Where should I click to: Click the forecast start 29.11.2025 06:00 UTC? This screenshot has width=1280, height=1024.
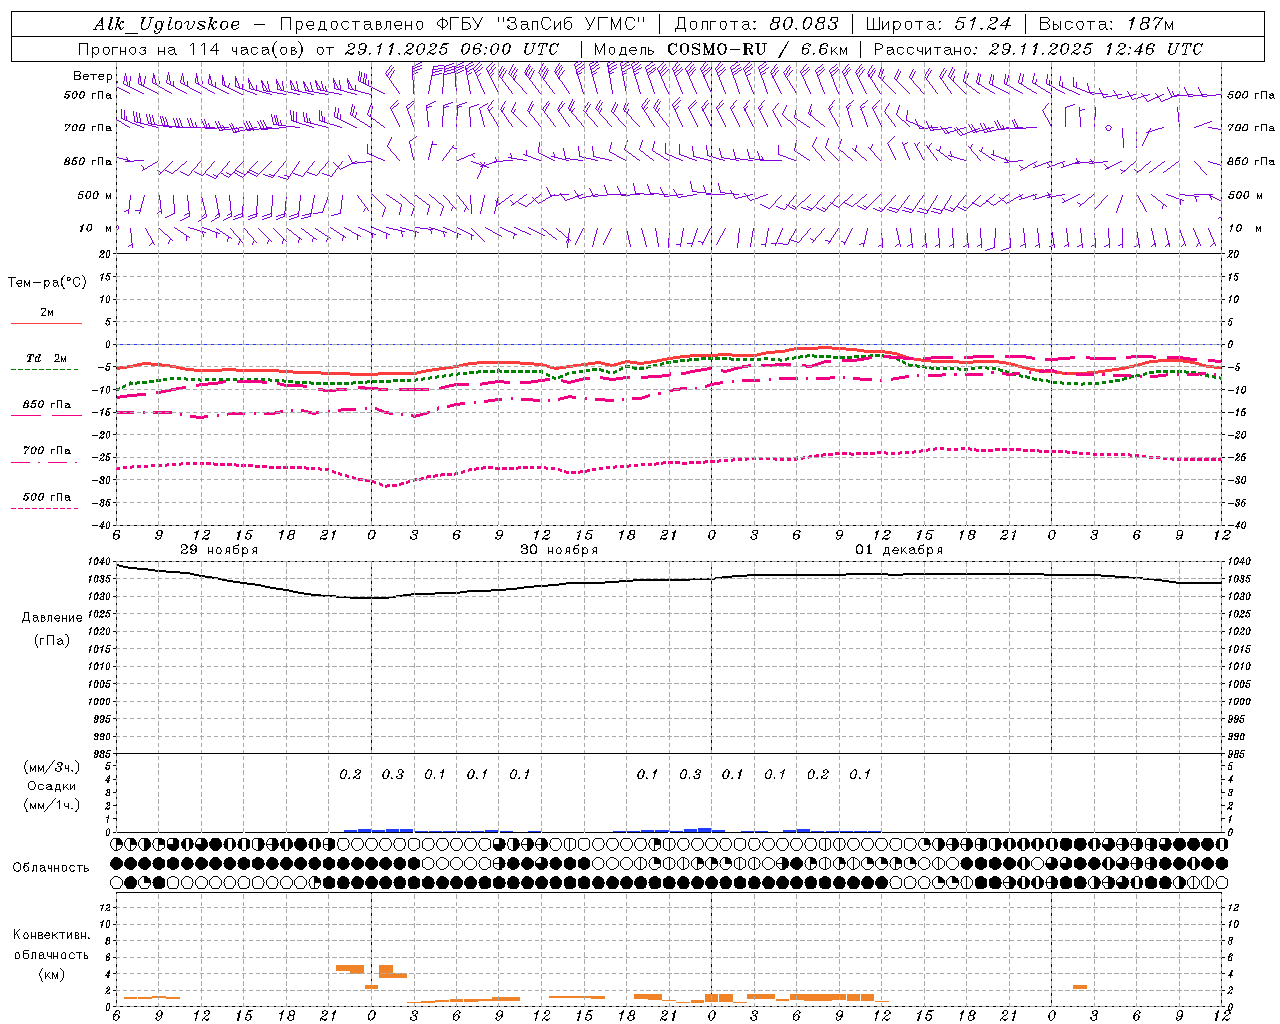pos(452,49)
